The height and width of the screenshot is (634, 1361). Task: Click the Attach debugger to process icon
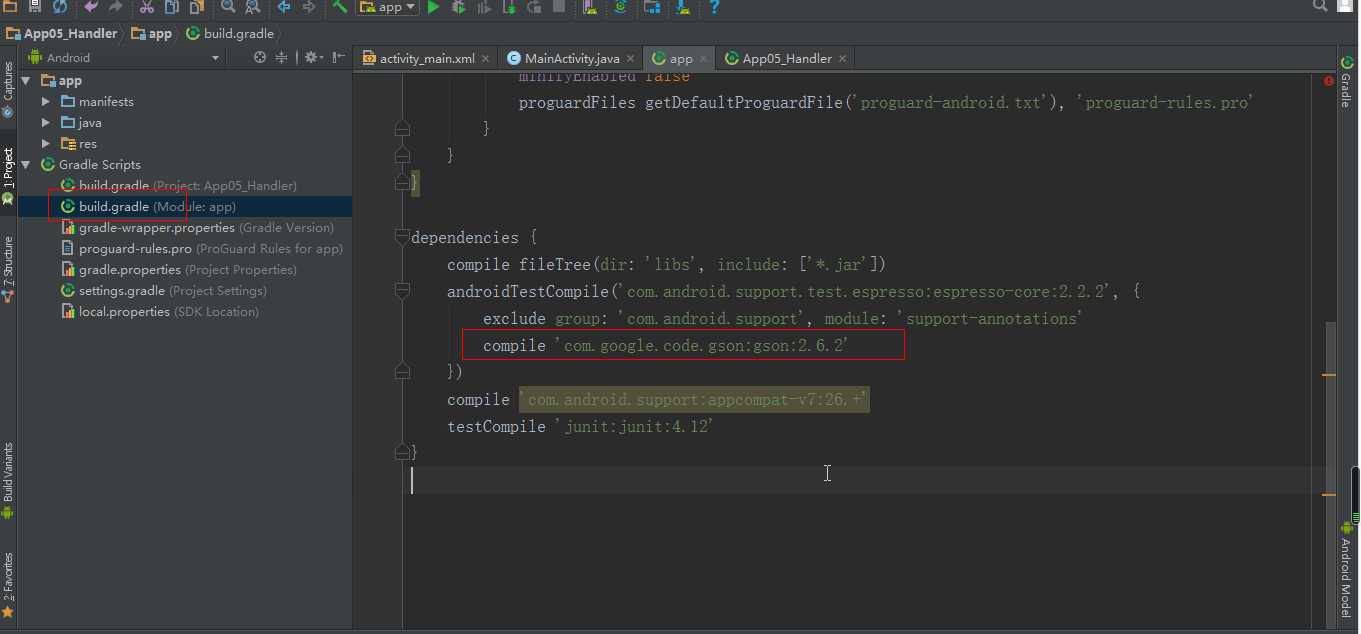(509, 6)
